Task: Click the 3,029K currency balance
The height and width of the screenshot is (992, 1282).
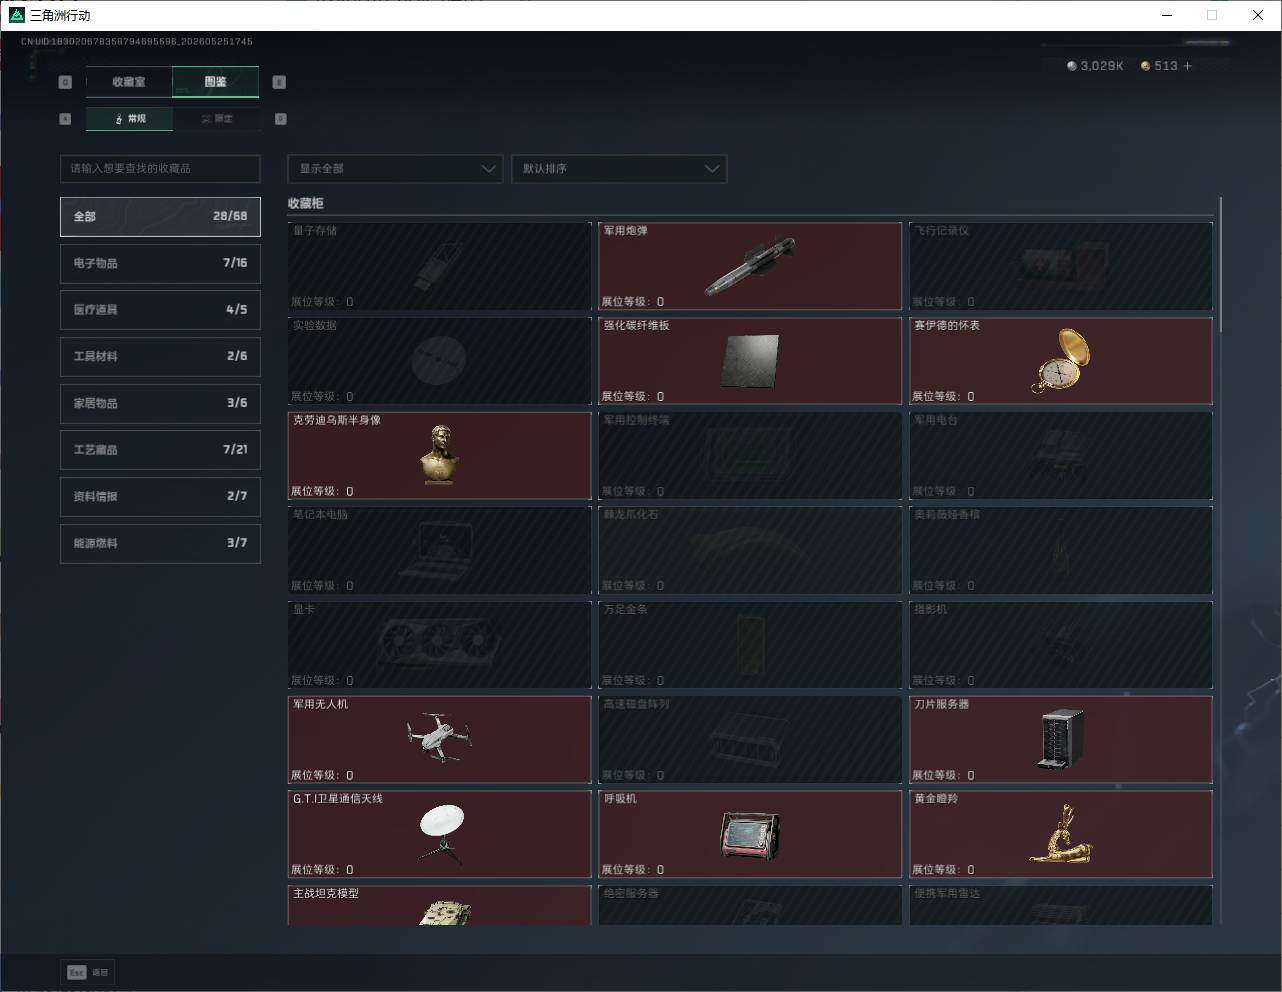Action: click(x=1095, y=66)
